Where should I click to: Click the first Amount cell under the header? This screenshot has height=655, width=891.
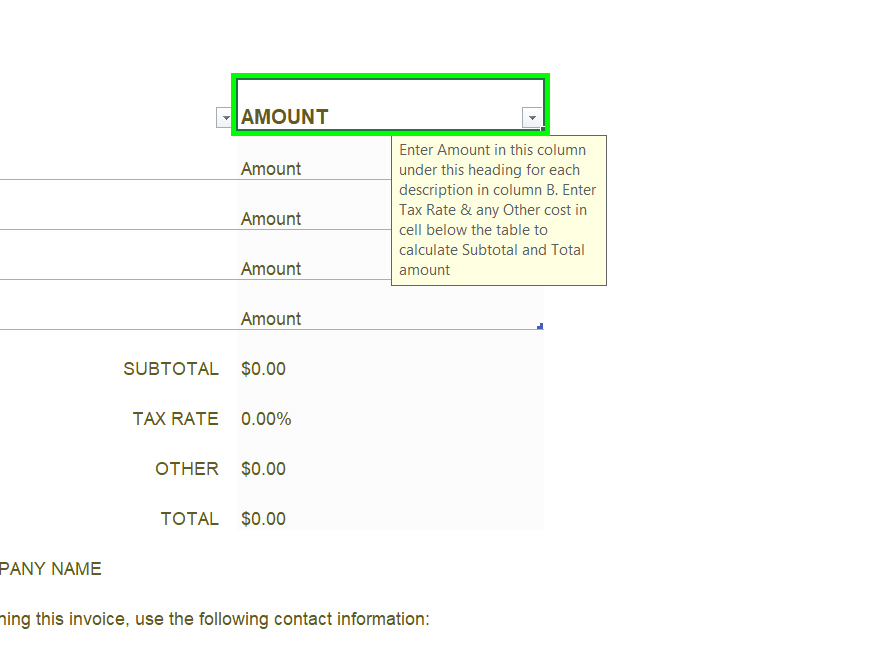click(x=310, y=168)
